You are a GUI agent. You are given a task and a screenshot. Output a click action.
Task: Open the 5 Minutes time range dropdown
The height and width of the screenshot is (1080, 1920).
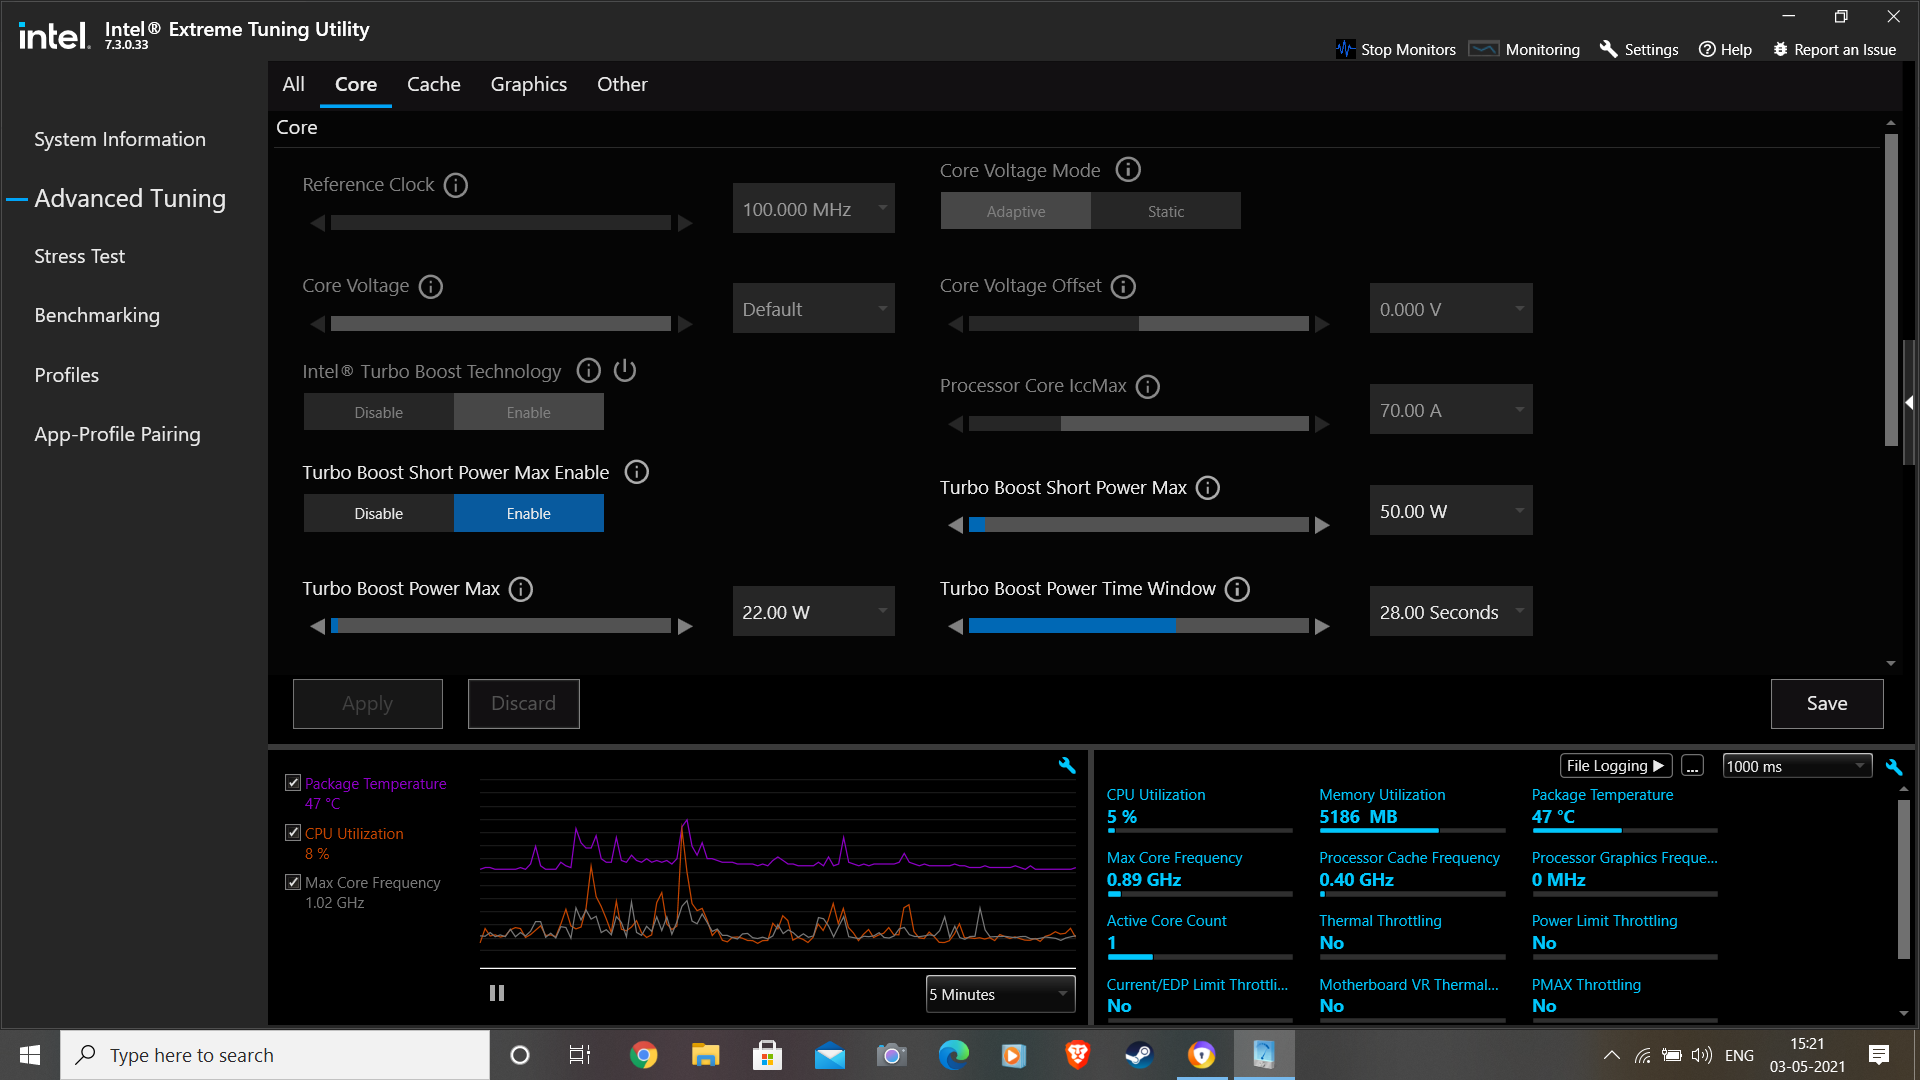[x=1000, y=994]
